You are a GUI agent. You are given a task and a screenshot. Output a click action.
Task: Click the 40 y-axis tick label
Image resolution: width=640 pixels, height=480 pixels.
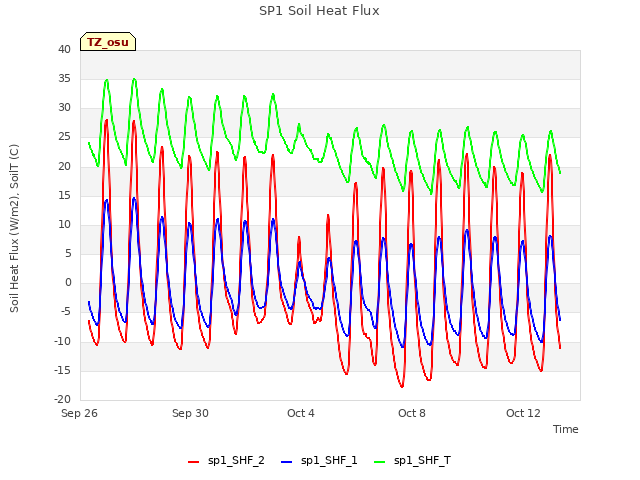(x=64, y=49)
